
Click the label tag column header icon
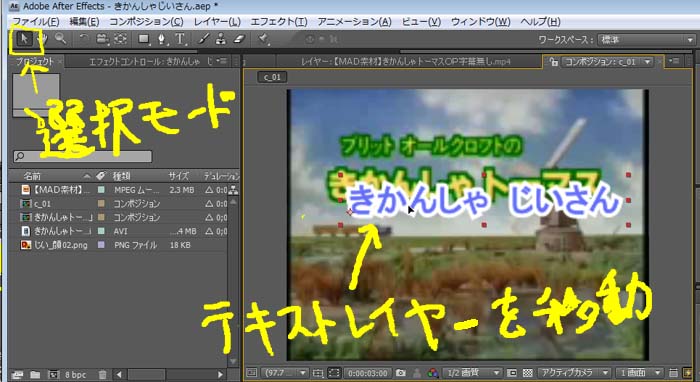[101, 176]
